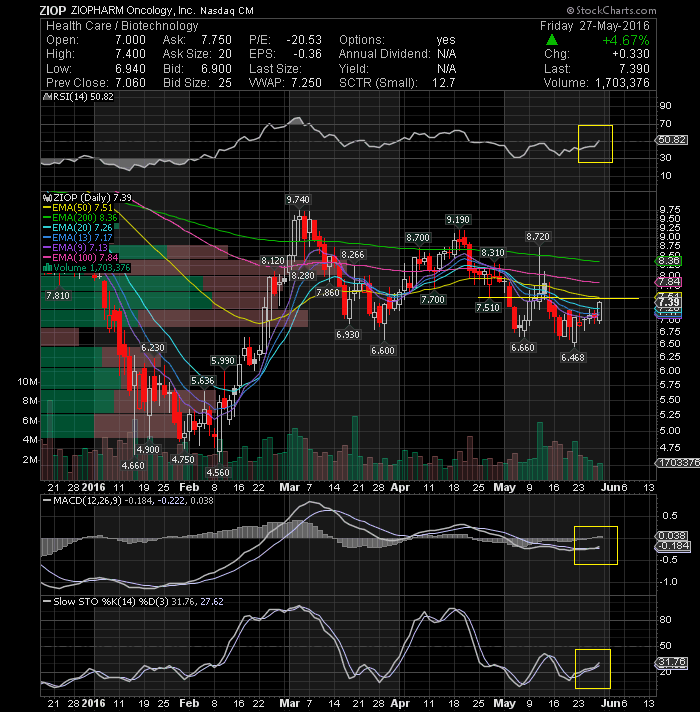Click the 1703376 volume tag on right axis

pyautogui.click(x=677, y=463)
